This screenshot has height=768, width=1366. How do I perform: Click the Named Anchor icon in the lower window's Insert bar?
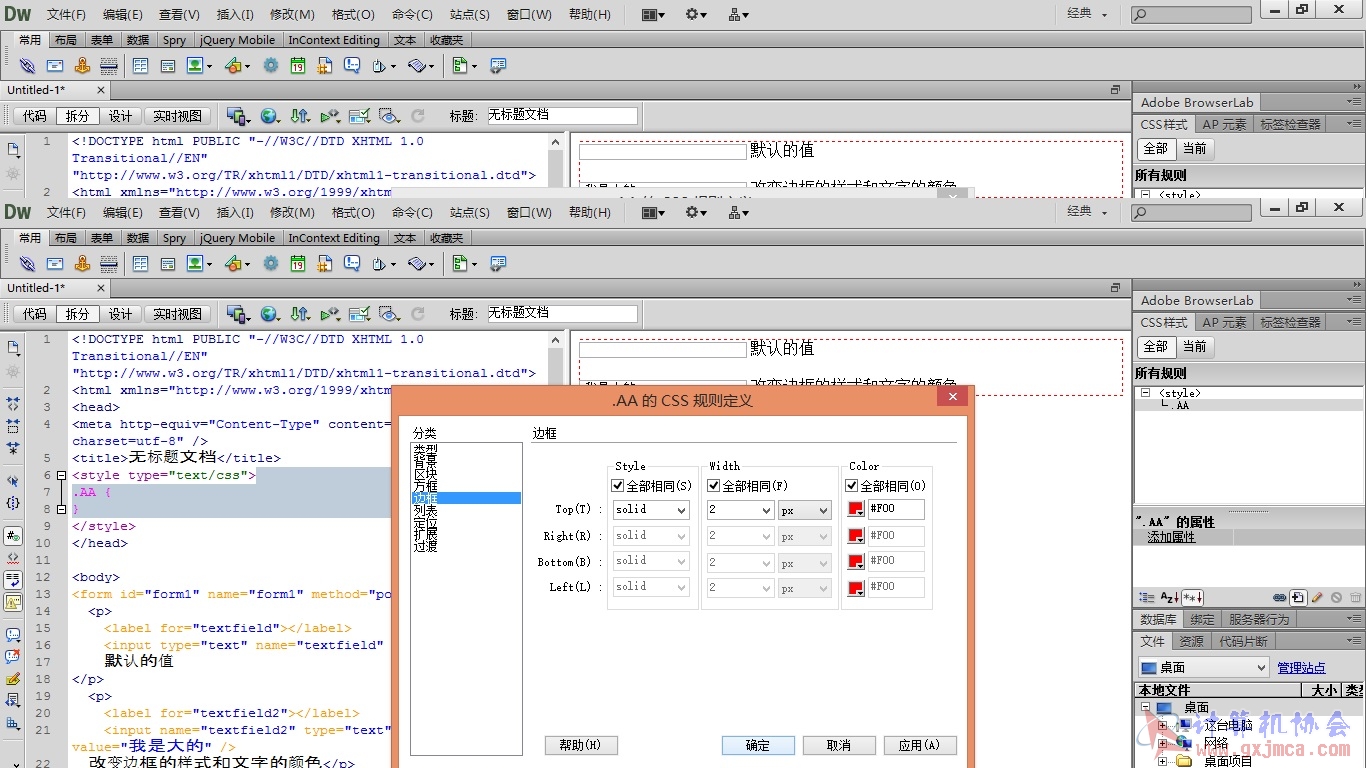(x=82, y=264)
